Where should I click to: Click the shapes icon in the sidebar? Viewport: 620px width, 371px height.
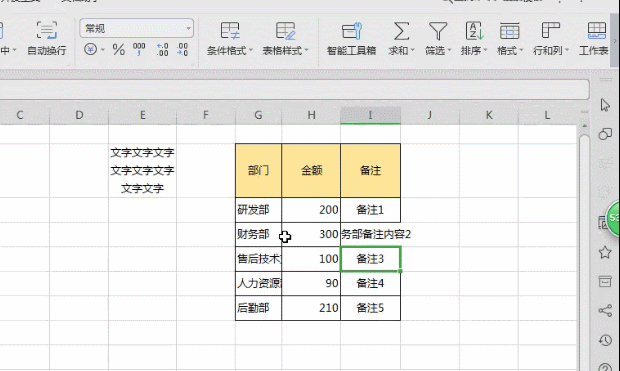[605, 134]
